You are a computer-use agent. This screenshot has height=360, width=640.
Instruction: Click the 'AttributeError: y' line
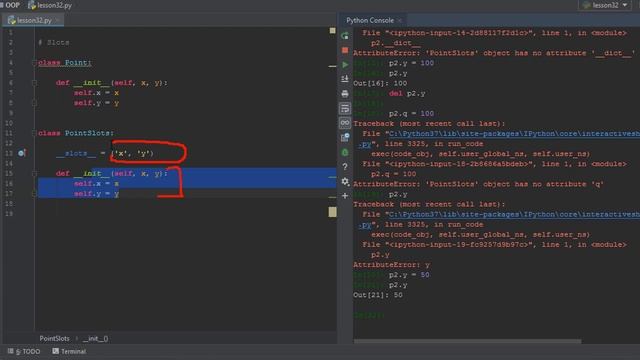391,265
